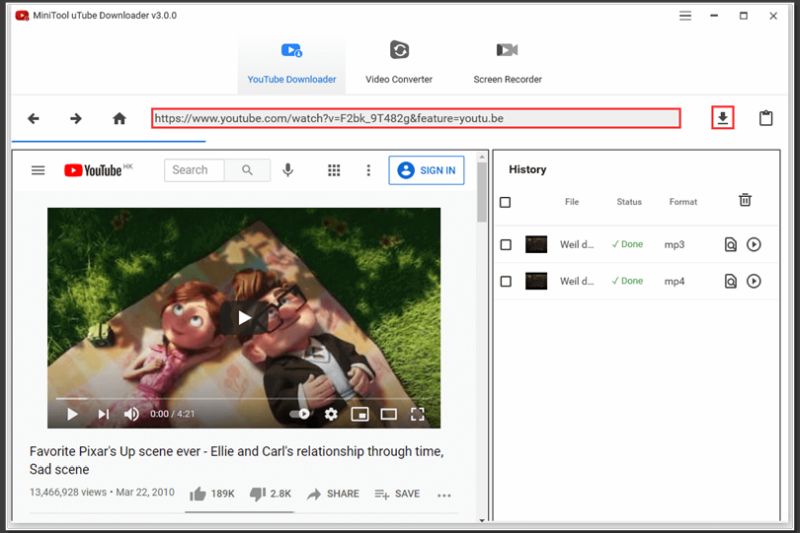This screenshot has height=533, width=800.
Task: Click the mp3 row video thumbnail
Action: point(536,244)
